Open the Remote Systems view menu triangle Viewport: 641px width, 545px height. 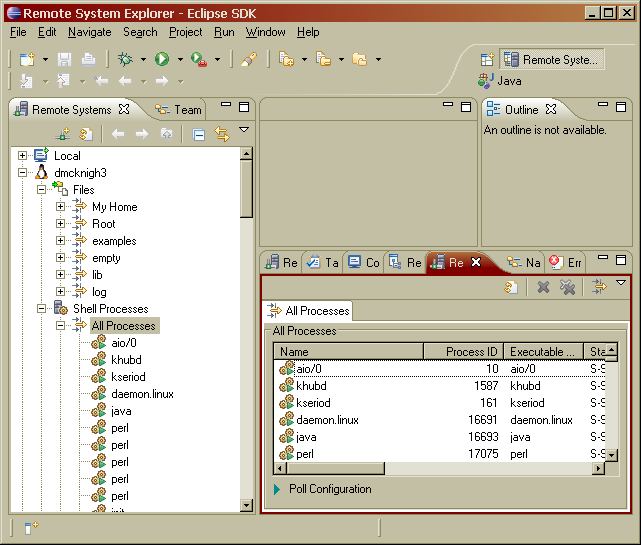(244, 130)
